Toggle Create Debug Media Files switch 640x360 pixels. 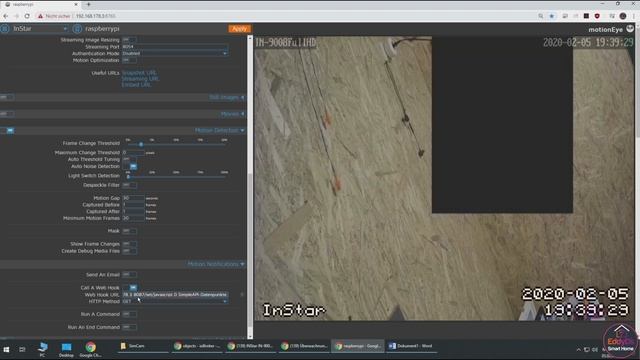pos(129,251)
